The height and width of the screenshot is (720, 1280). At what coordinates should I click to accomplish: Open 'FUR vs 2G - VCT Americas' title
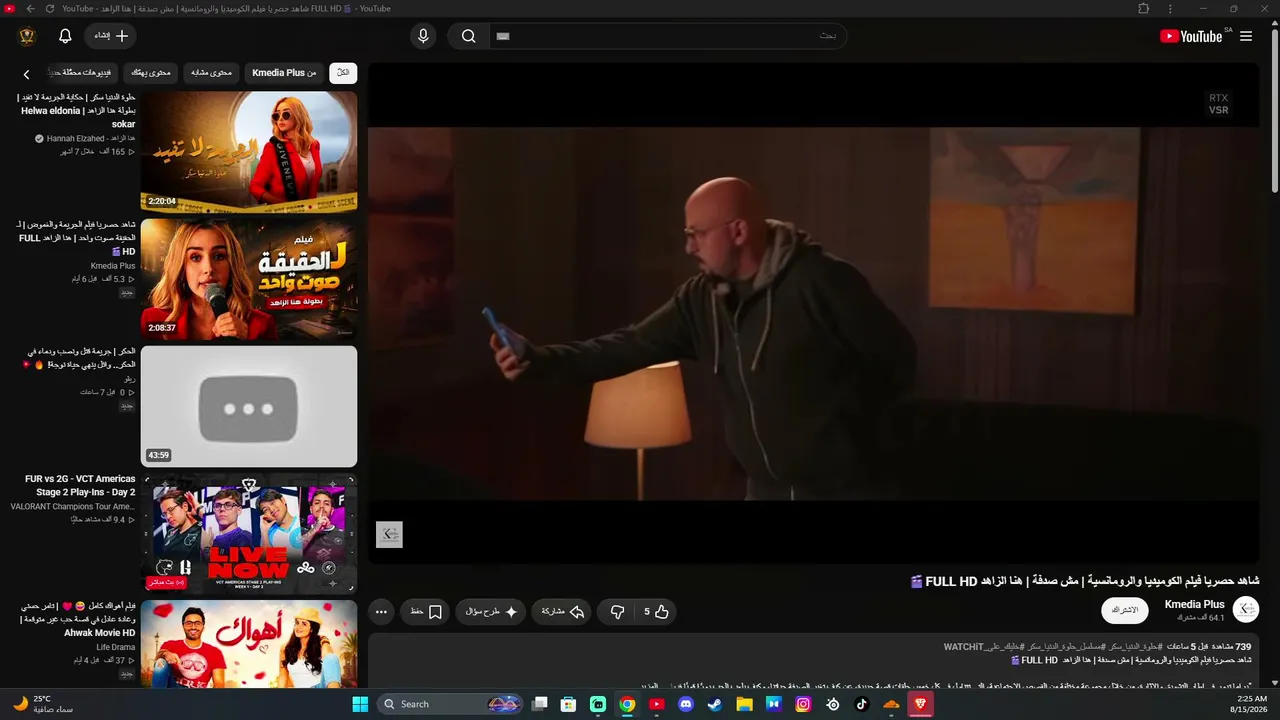point(80,485)
